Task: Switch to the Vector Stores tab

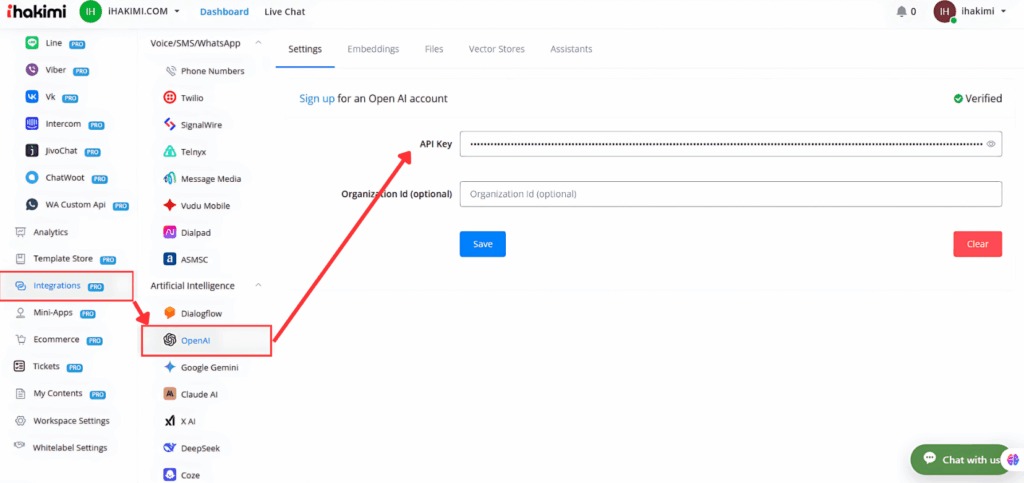Action: pos(496,49)
